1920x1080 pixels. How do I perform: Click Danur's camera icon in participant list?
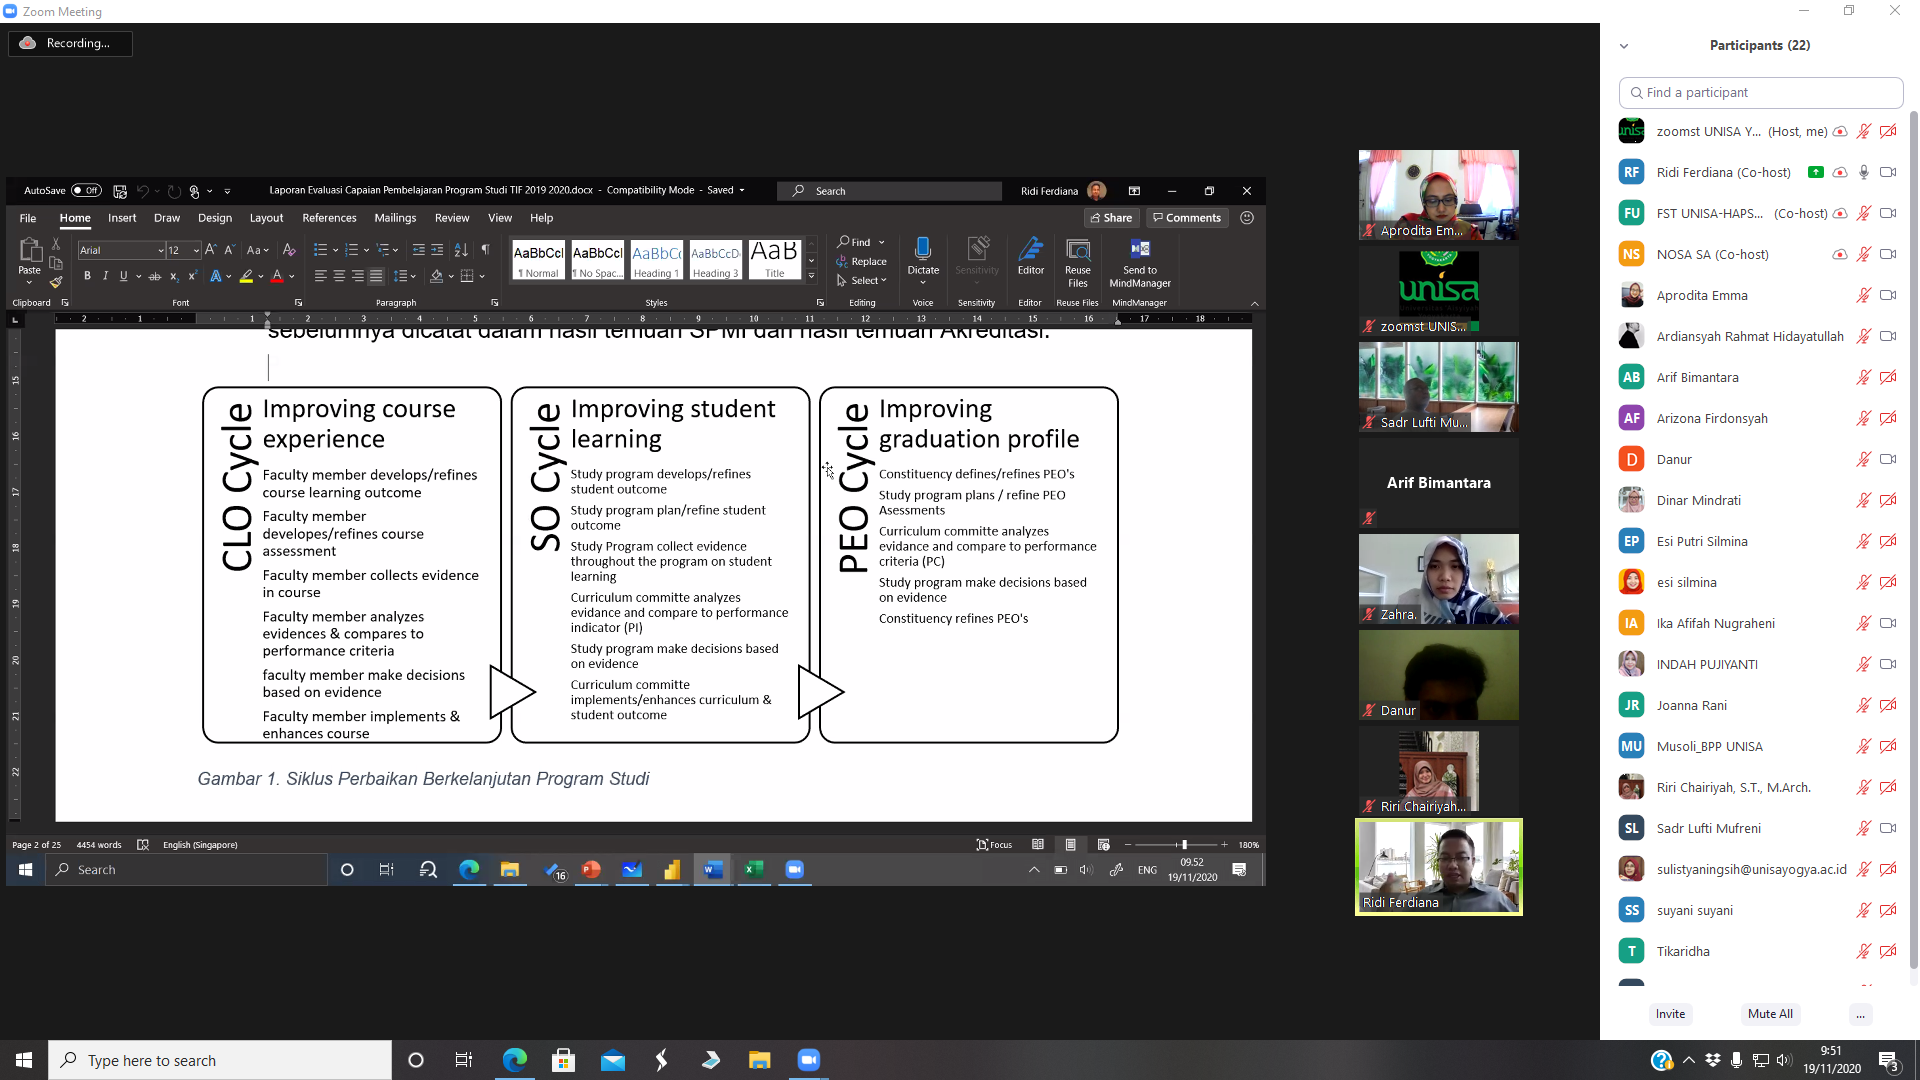coord(1887,459)
